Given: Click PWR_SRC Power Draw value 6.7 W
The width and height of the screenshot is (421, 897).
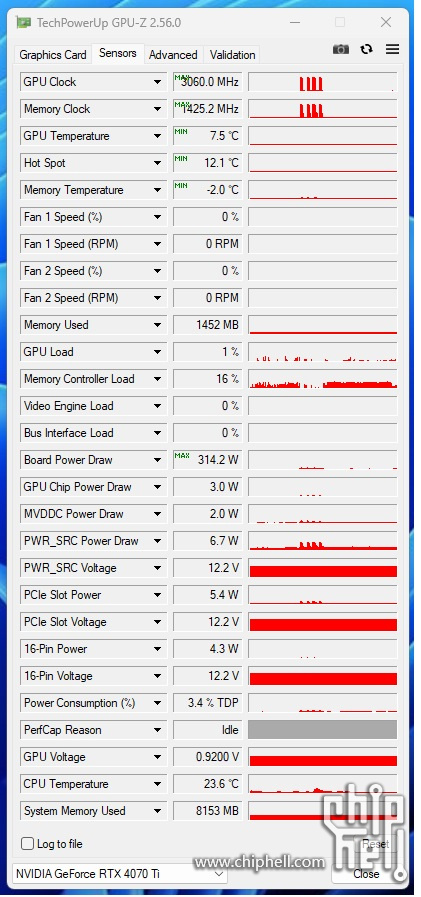Looking at the screenshot, I should tap(207, 541).
